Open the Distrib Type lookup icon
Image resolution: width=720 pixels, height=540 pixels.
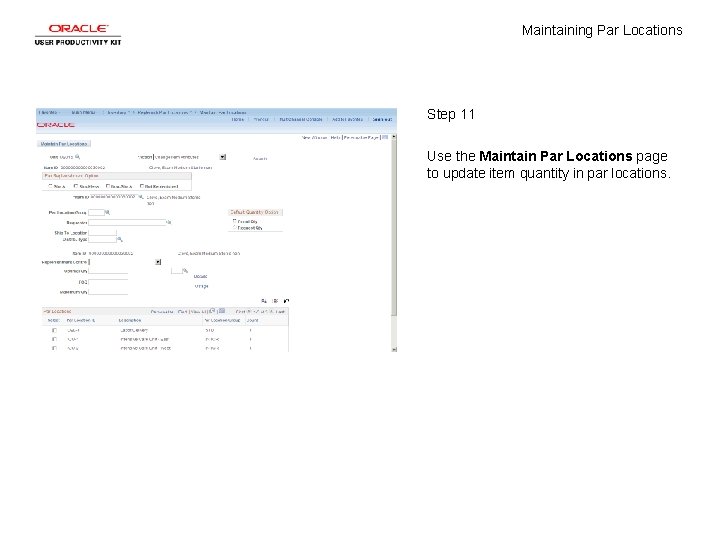(x=120, y=239)
